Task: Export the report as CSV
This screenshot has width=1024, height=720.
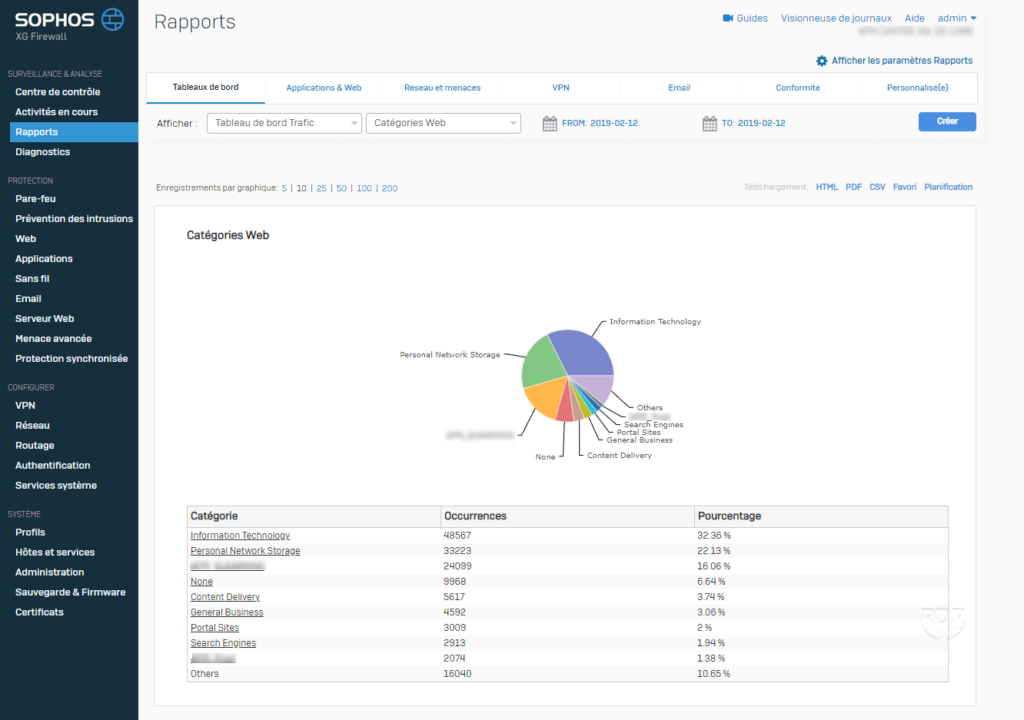Action: (877, 187)
